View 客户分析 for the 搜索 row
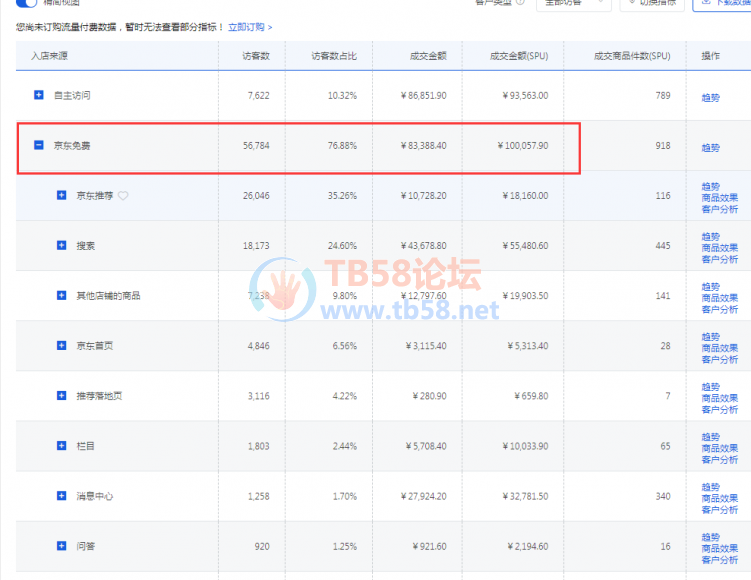751x580 pixels. click(719, 260)
